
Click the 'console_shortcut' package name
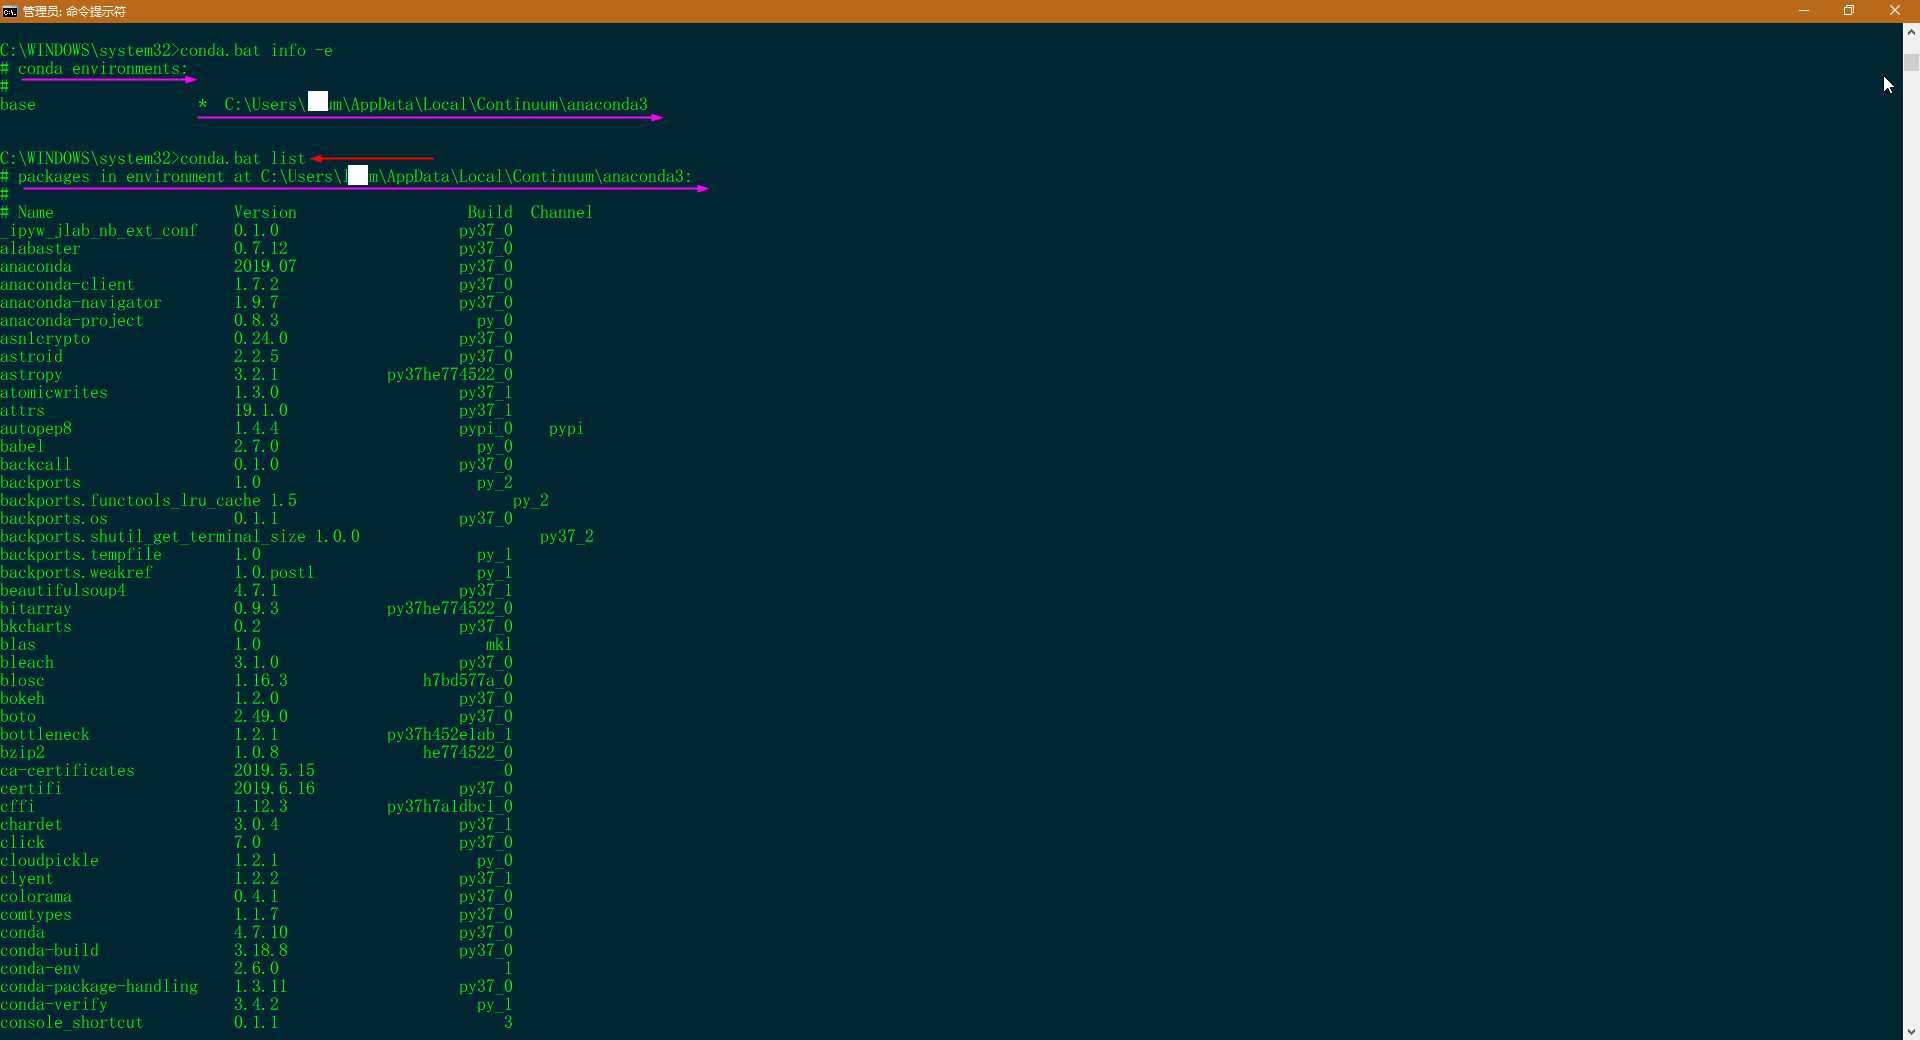click(x=72, y=1022)
